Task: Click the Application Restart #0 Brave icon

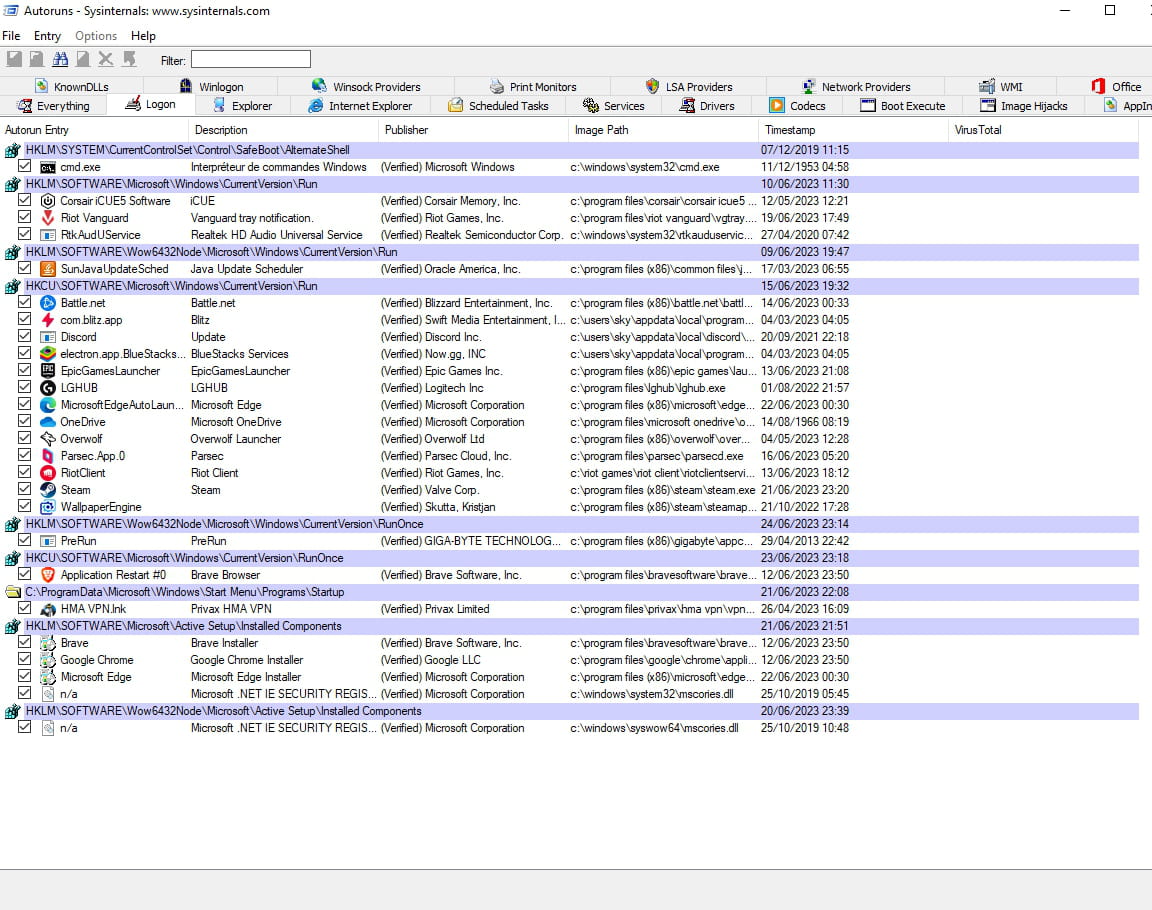Action: click(x=48, y=575)
